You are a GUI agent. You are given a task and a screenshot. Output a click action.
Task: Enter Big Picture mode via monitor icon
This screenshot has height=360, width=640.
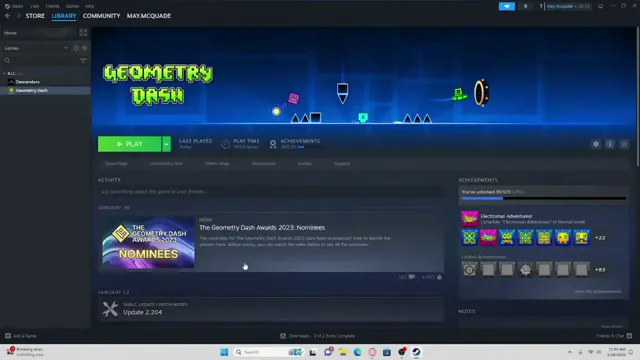[600, 6]
